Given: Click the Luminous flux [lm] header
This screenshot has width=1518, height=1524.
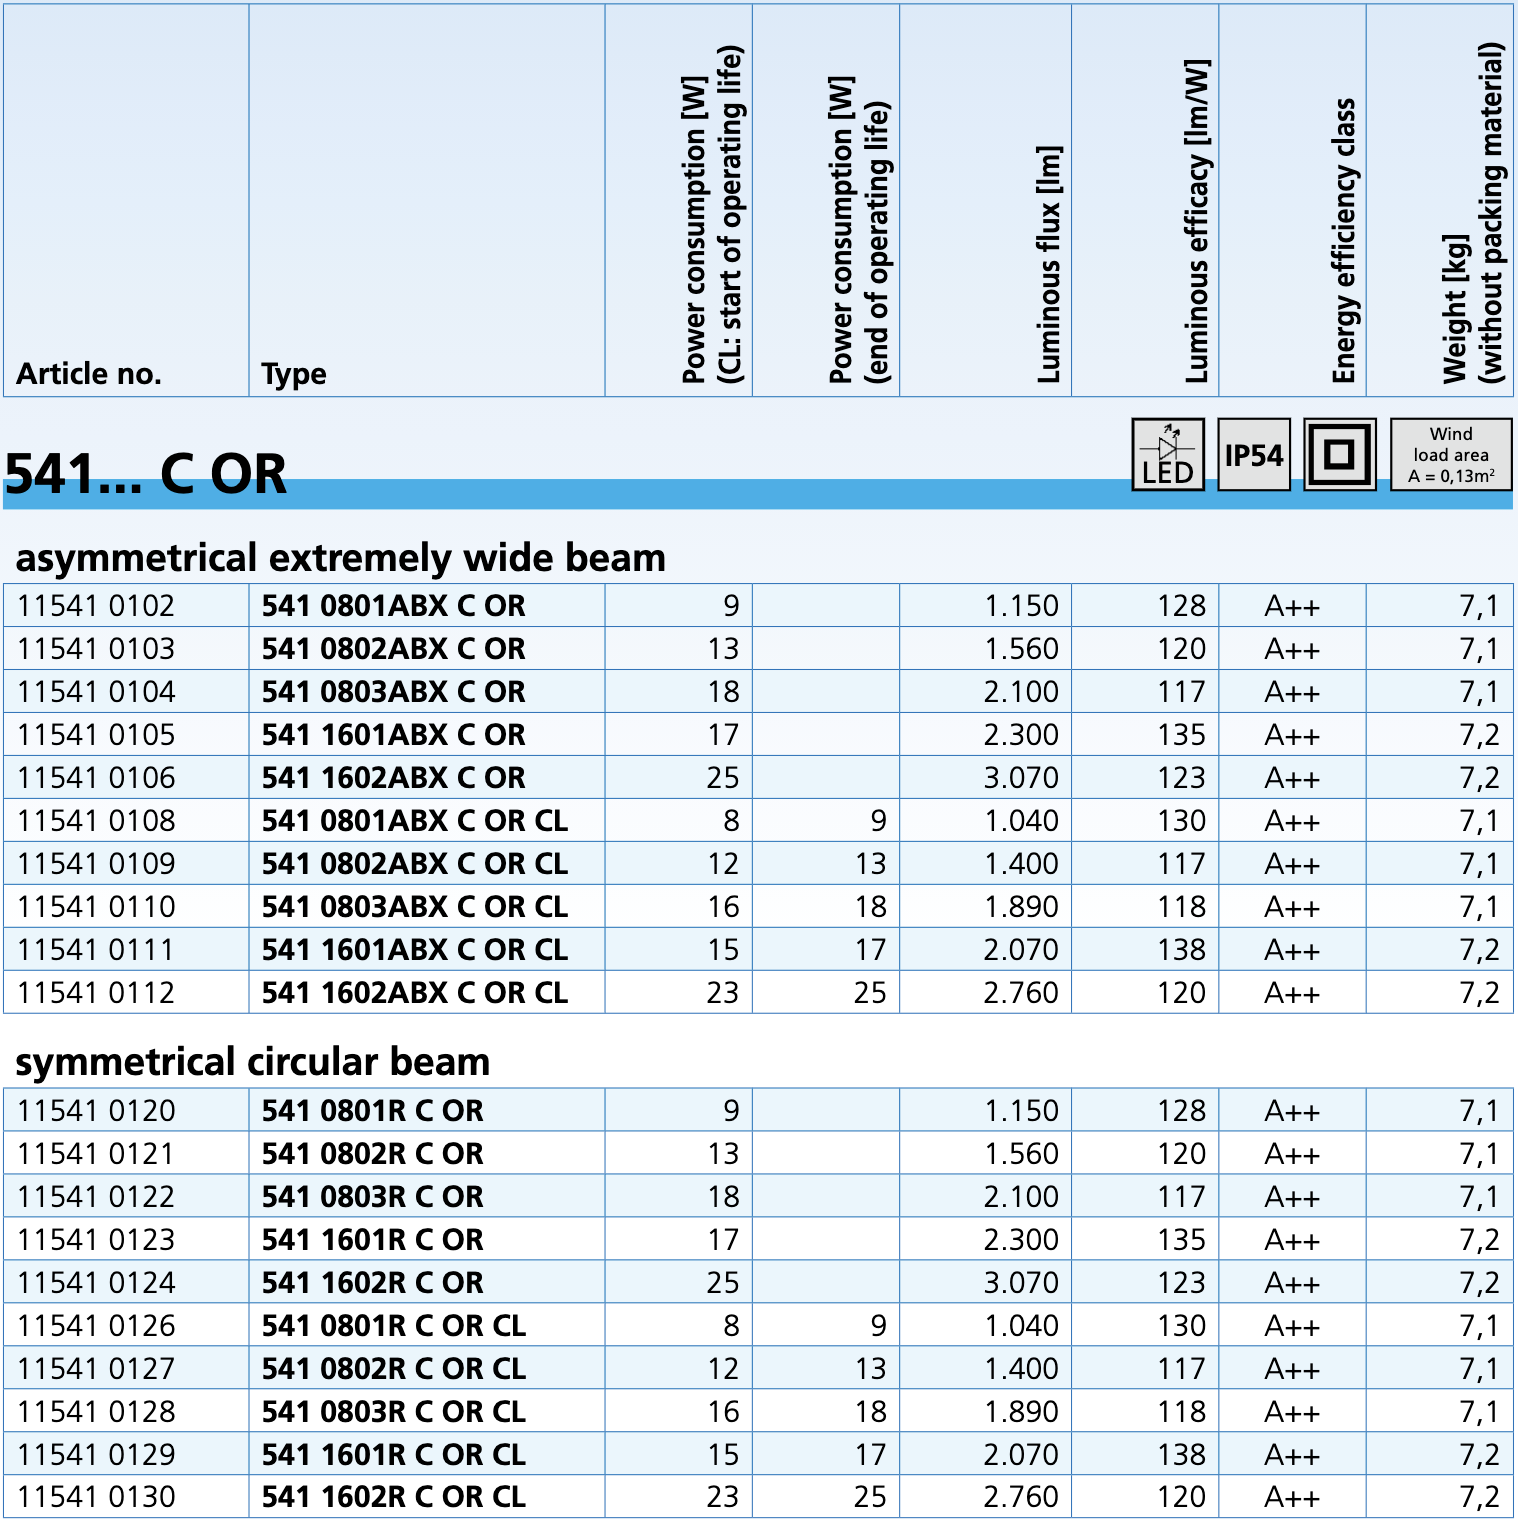Looking at the screenshot, I should (x=1049, y=265).
